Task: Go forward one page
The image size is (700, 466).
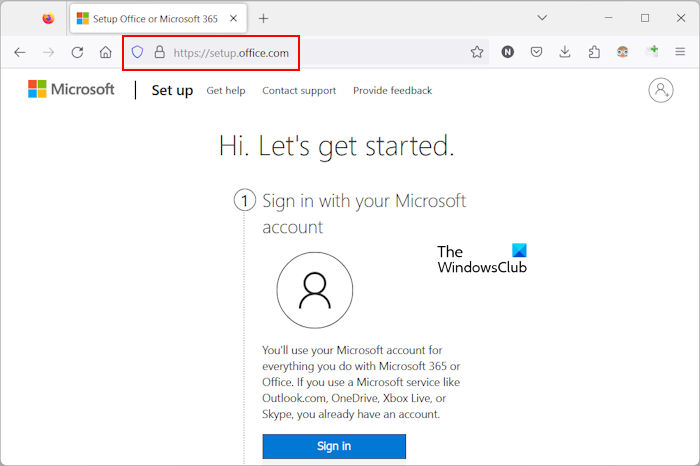Action: [48, 53]
